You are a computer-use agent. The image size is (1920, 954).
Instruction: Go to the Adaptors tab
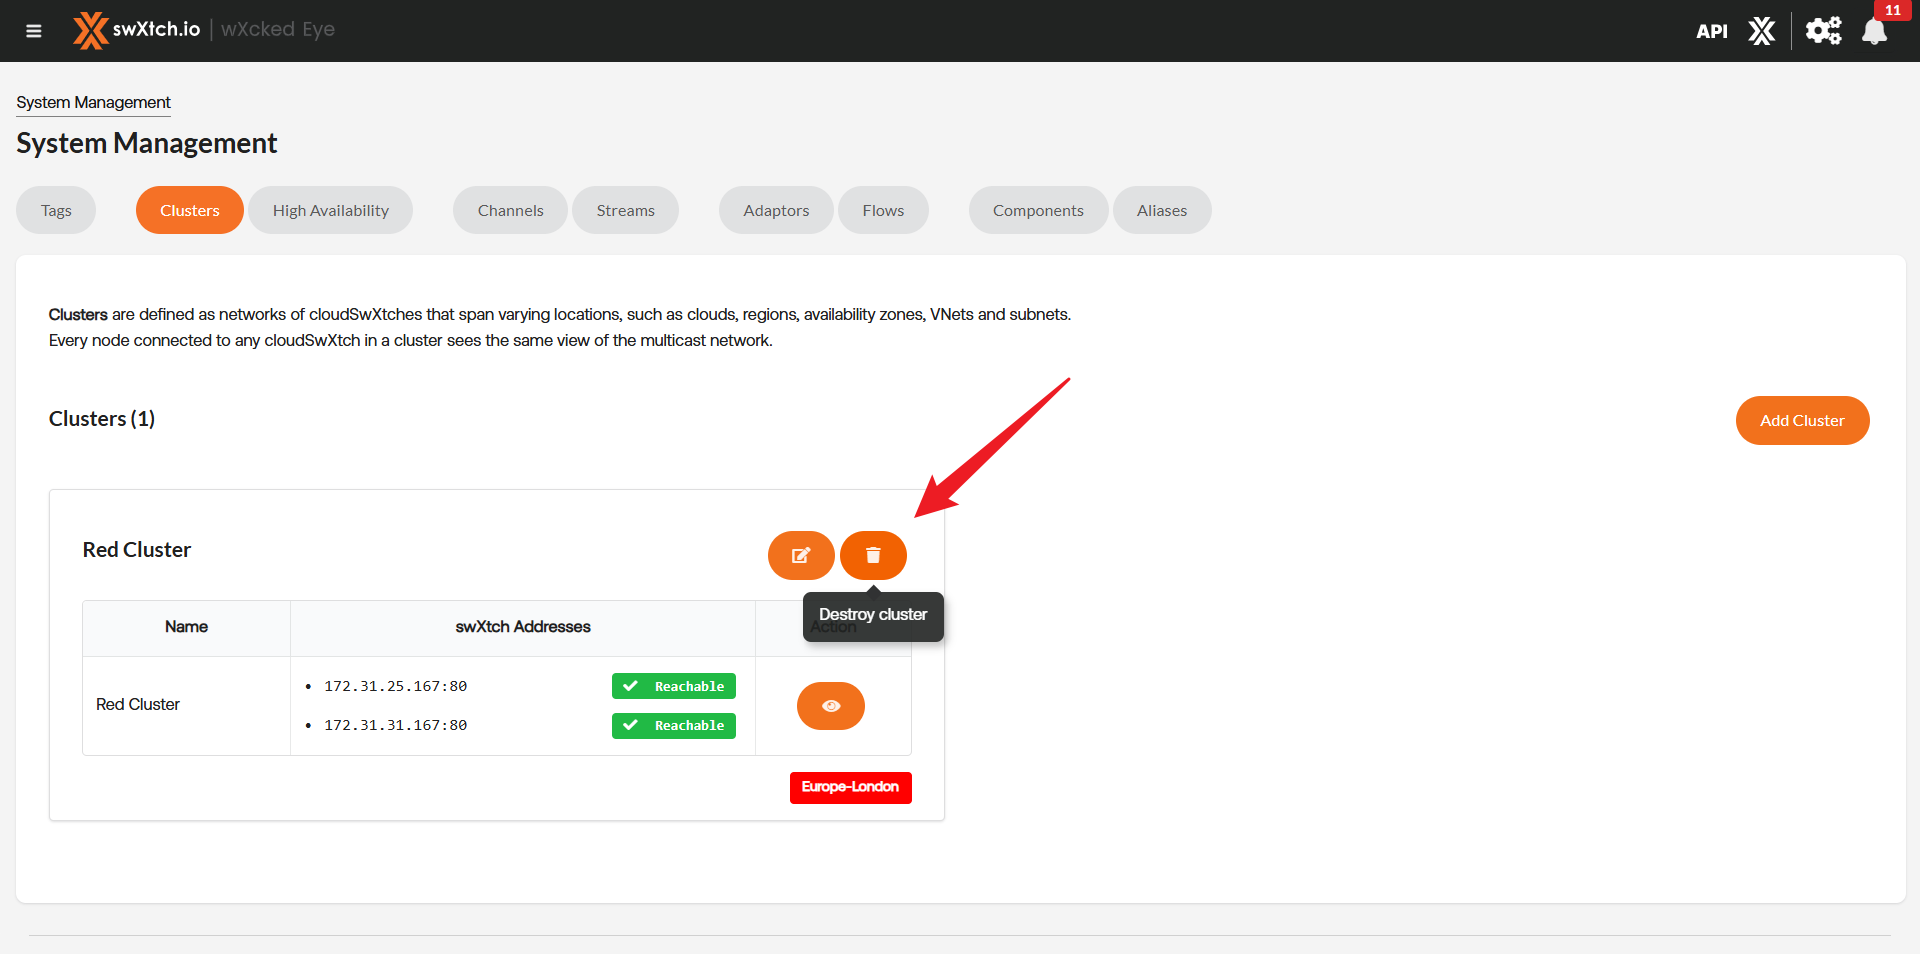776,210
